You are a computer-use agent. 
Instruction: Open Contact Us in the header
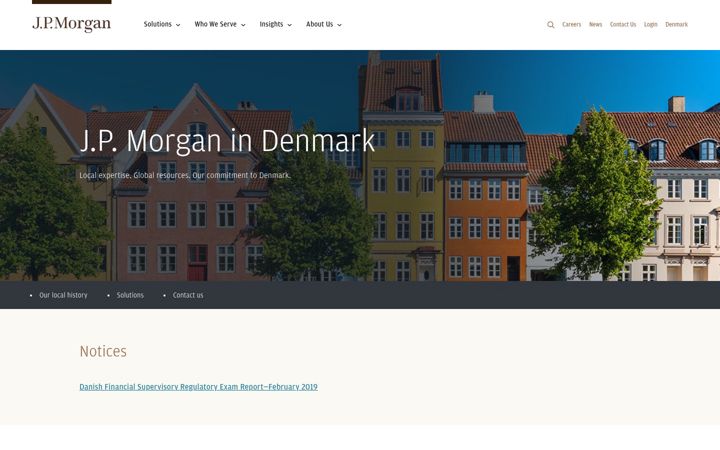623,25
